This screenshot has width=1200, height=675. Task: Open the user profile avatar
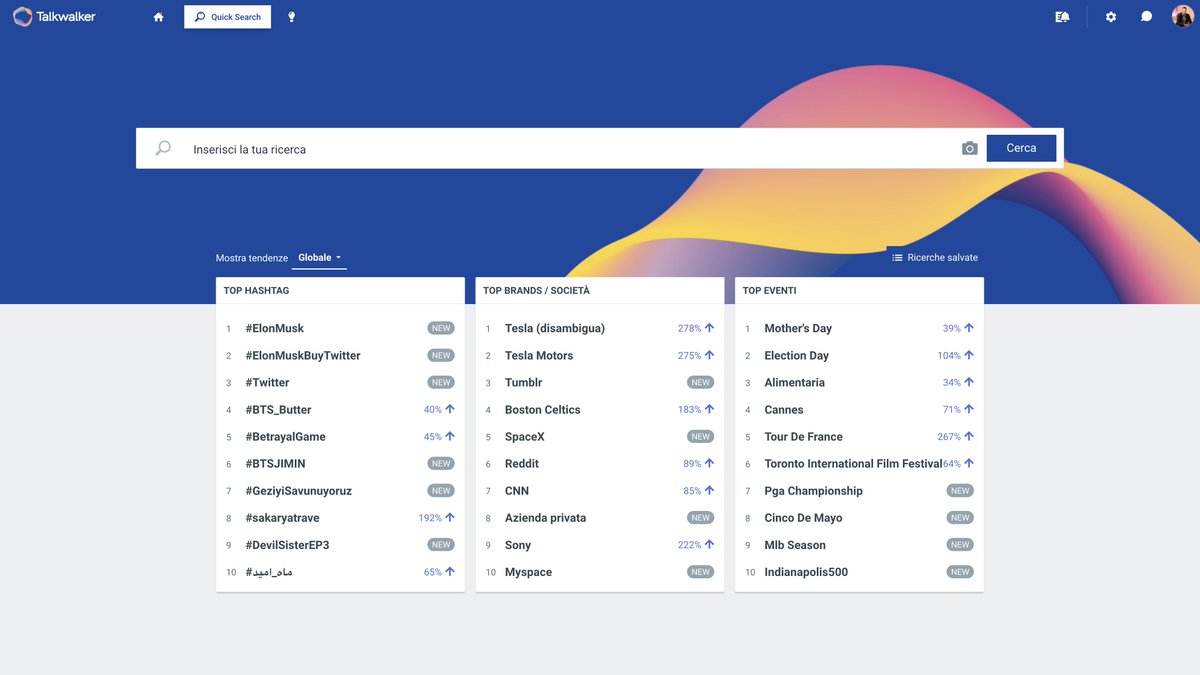[x=1183, y=16]
